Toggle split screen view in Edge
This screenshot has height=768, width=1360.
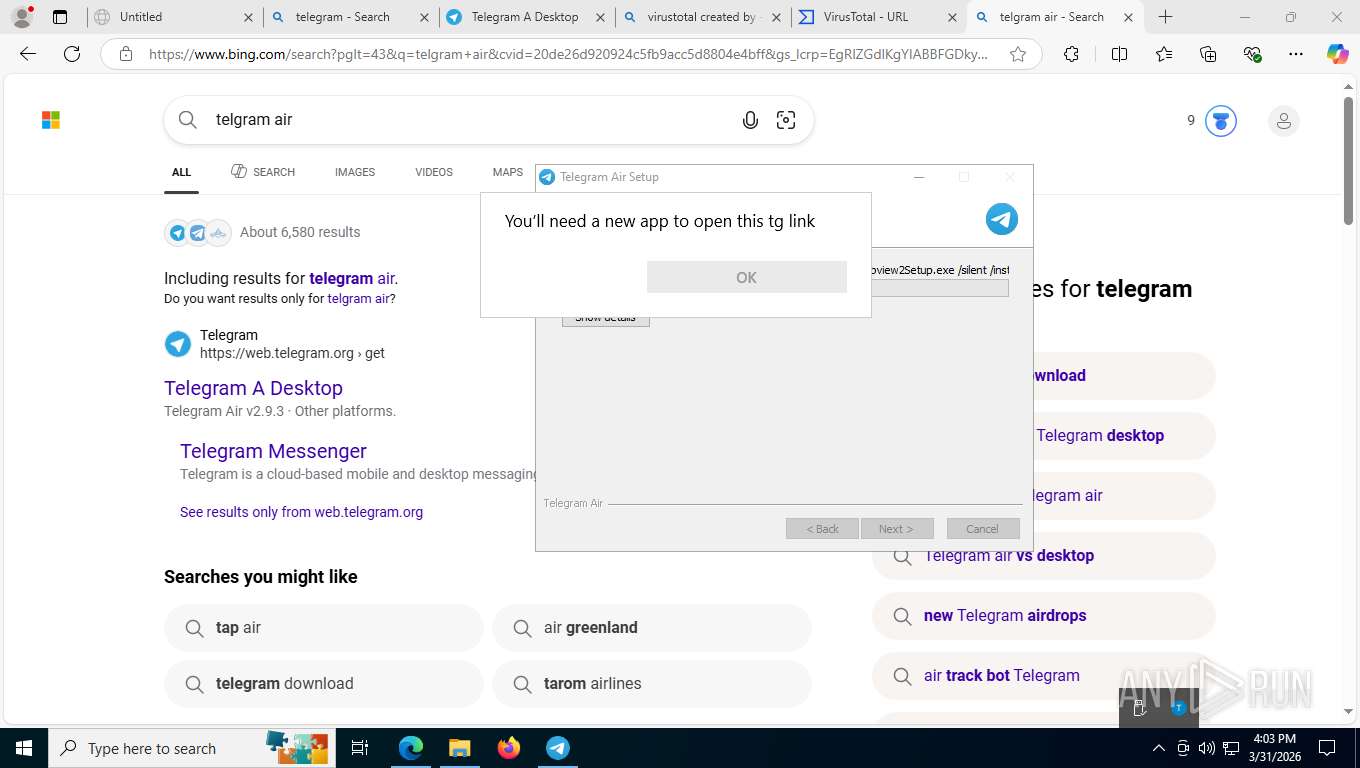1119,54
